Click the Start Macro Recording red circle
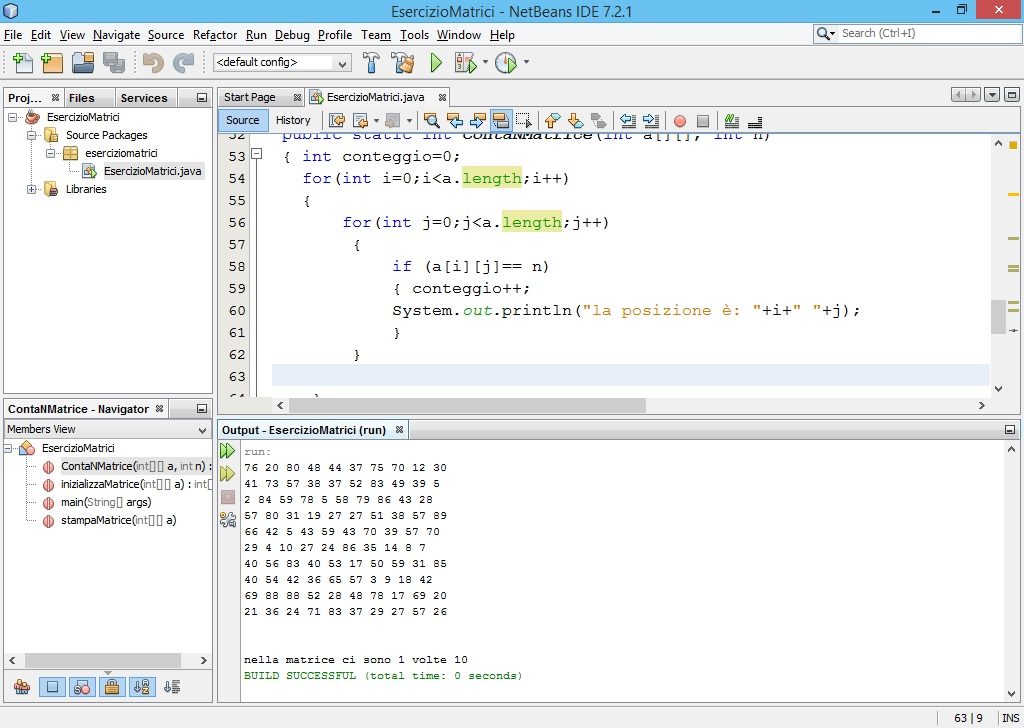This screenshot has width=1024, height=728. 680,121
